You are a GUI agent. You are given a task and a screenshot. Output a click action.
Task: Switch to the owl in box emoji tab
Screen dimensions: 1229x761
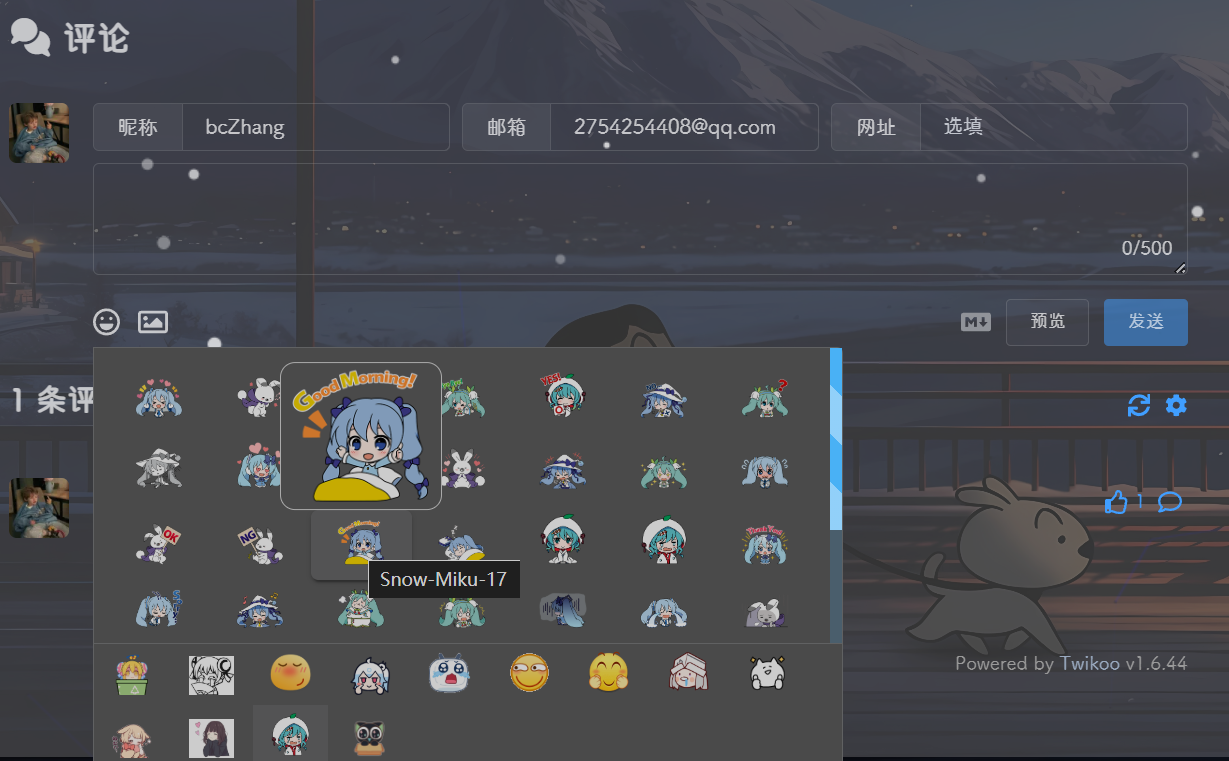(370, 738)
